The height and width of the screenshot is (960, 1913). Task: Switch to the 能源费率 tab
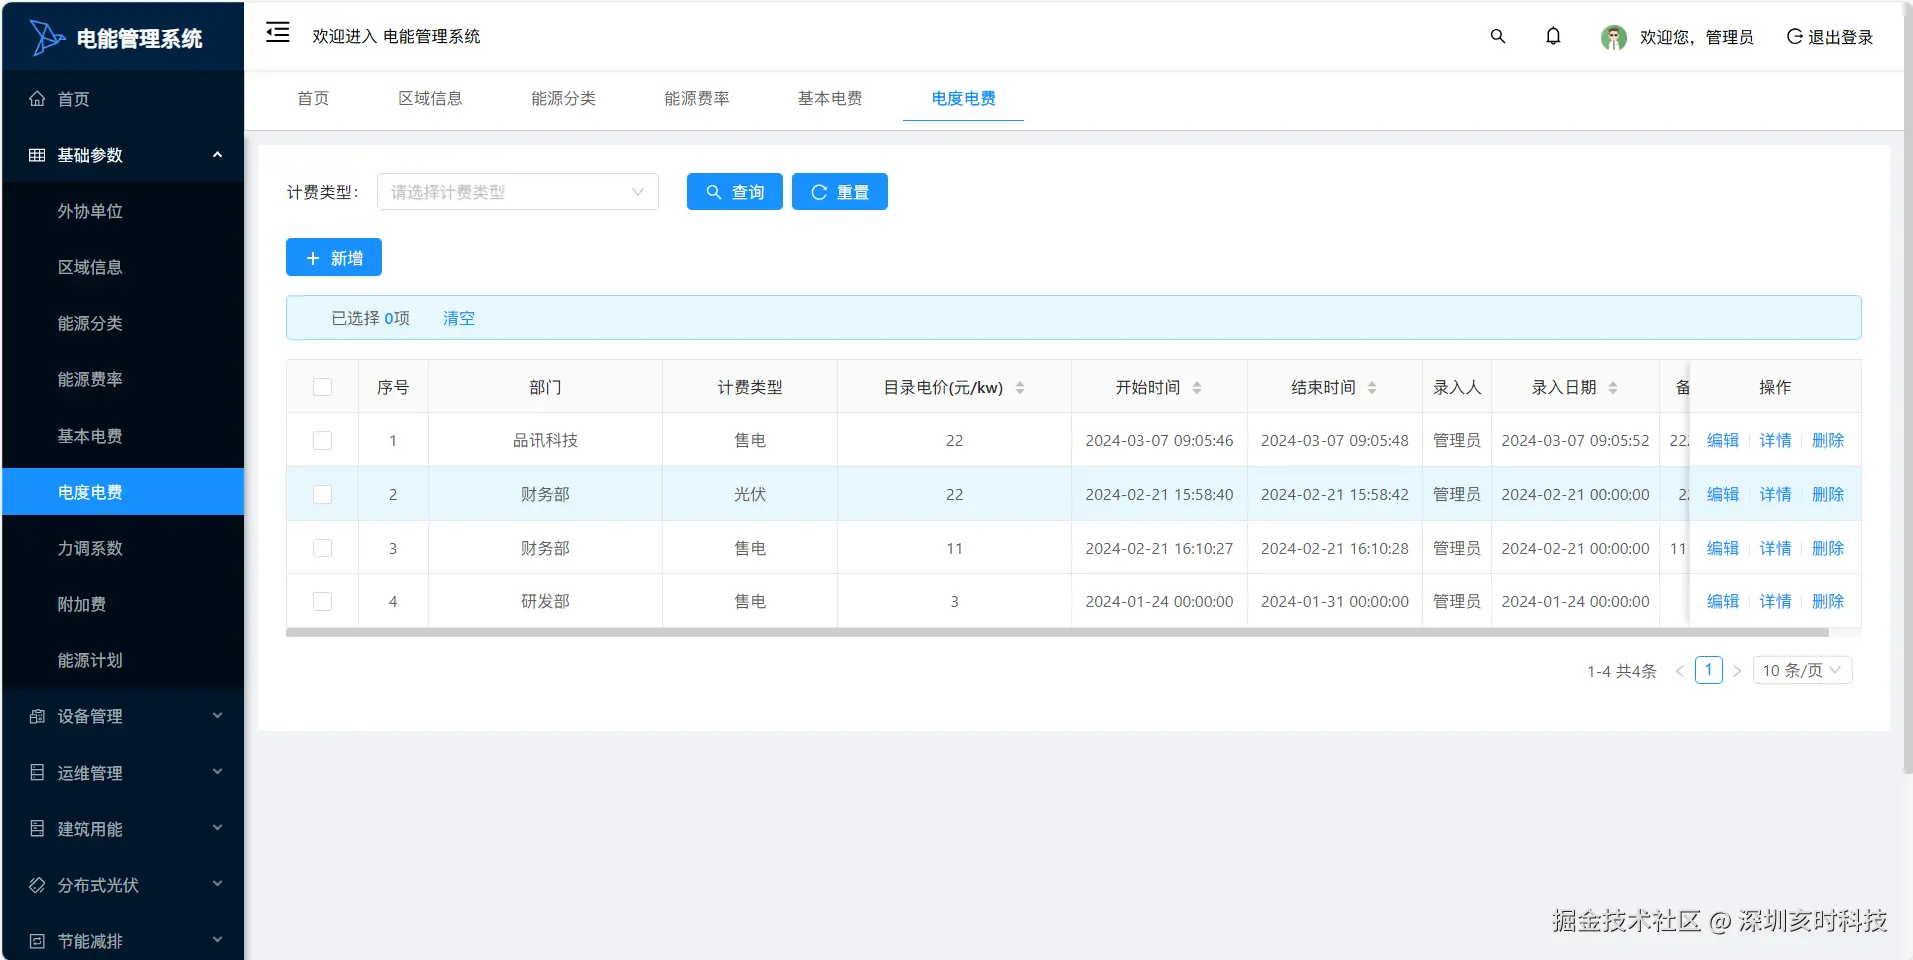(x=697, y=98)
